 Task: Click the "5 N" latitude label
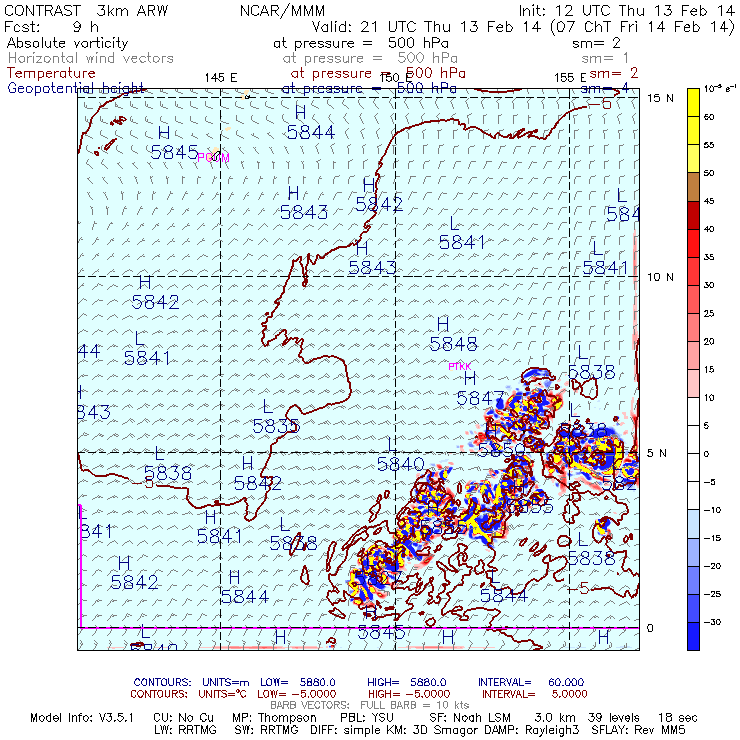(656, 453)
